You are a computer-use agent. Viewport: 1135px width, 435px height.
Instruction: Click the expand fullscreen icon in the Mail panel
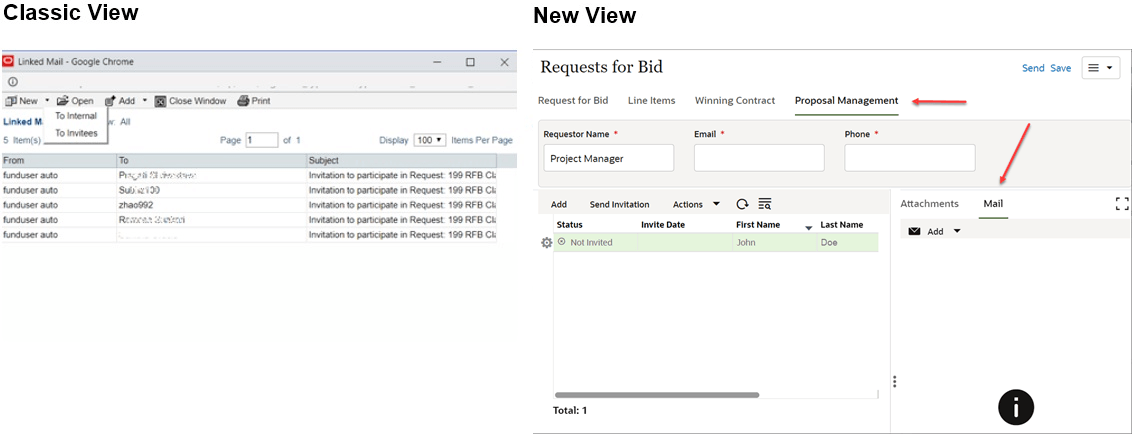(x=1122, y=204)
